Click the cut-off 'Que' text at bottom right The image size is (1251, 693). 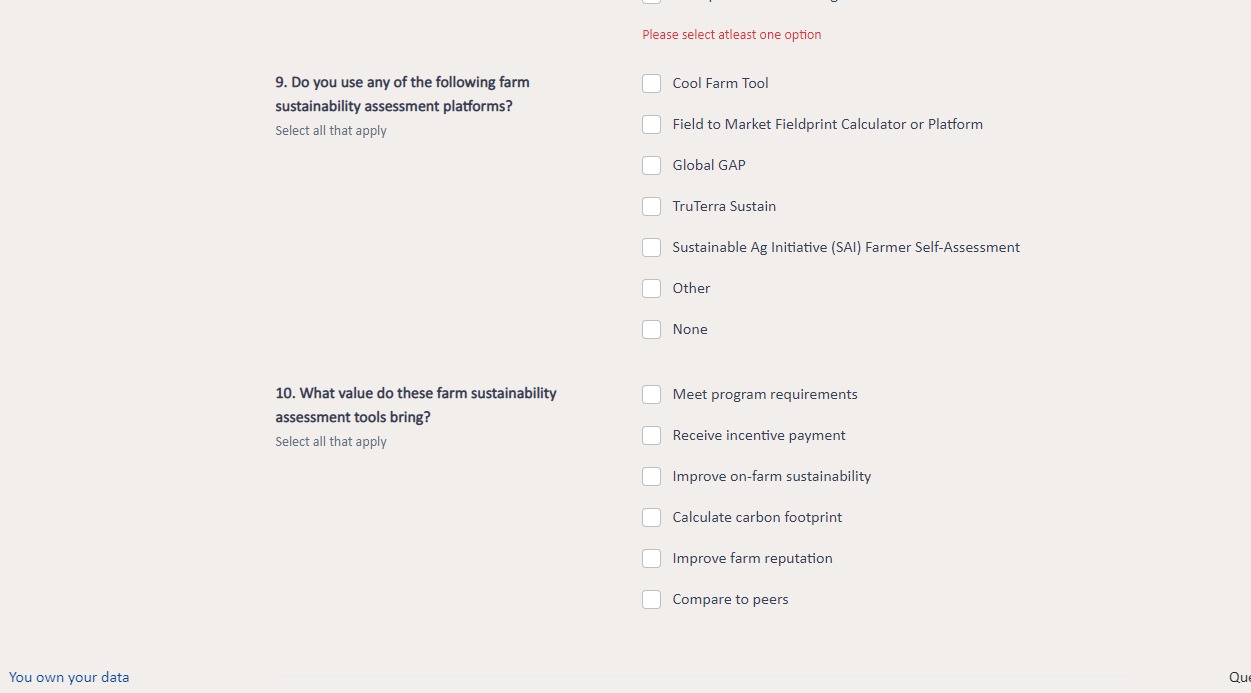pyautogui.click(x=1239, y=677)
